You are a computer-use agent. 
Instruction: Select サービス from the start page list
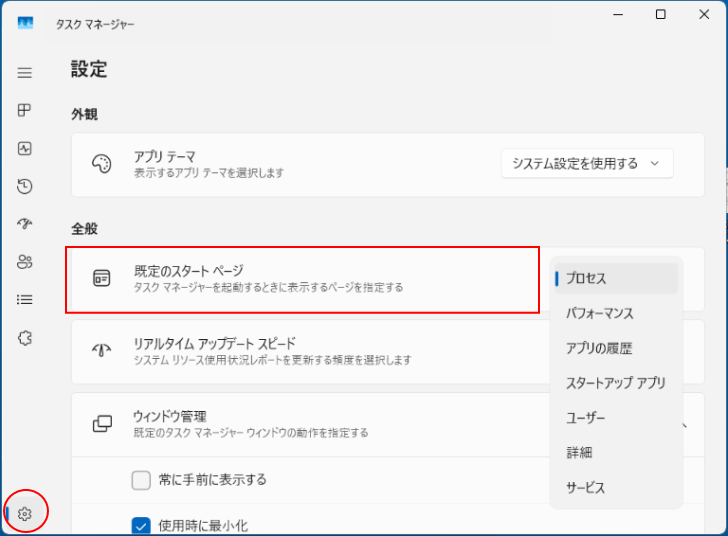(x=616, y=487)
